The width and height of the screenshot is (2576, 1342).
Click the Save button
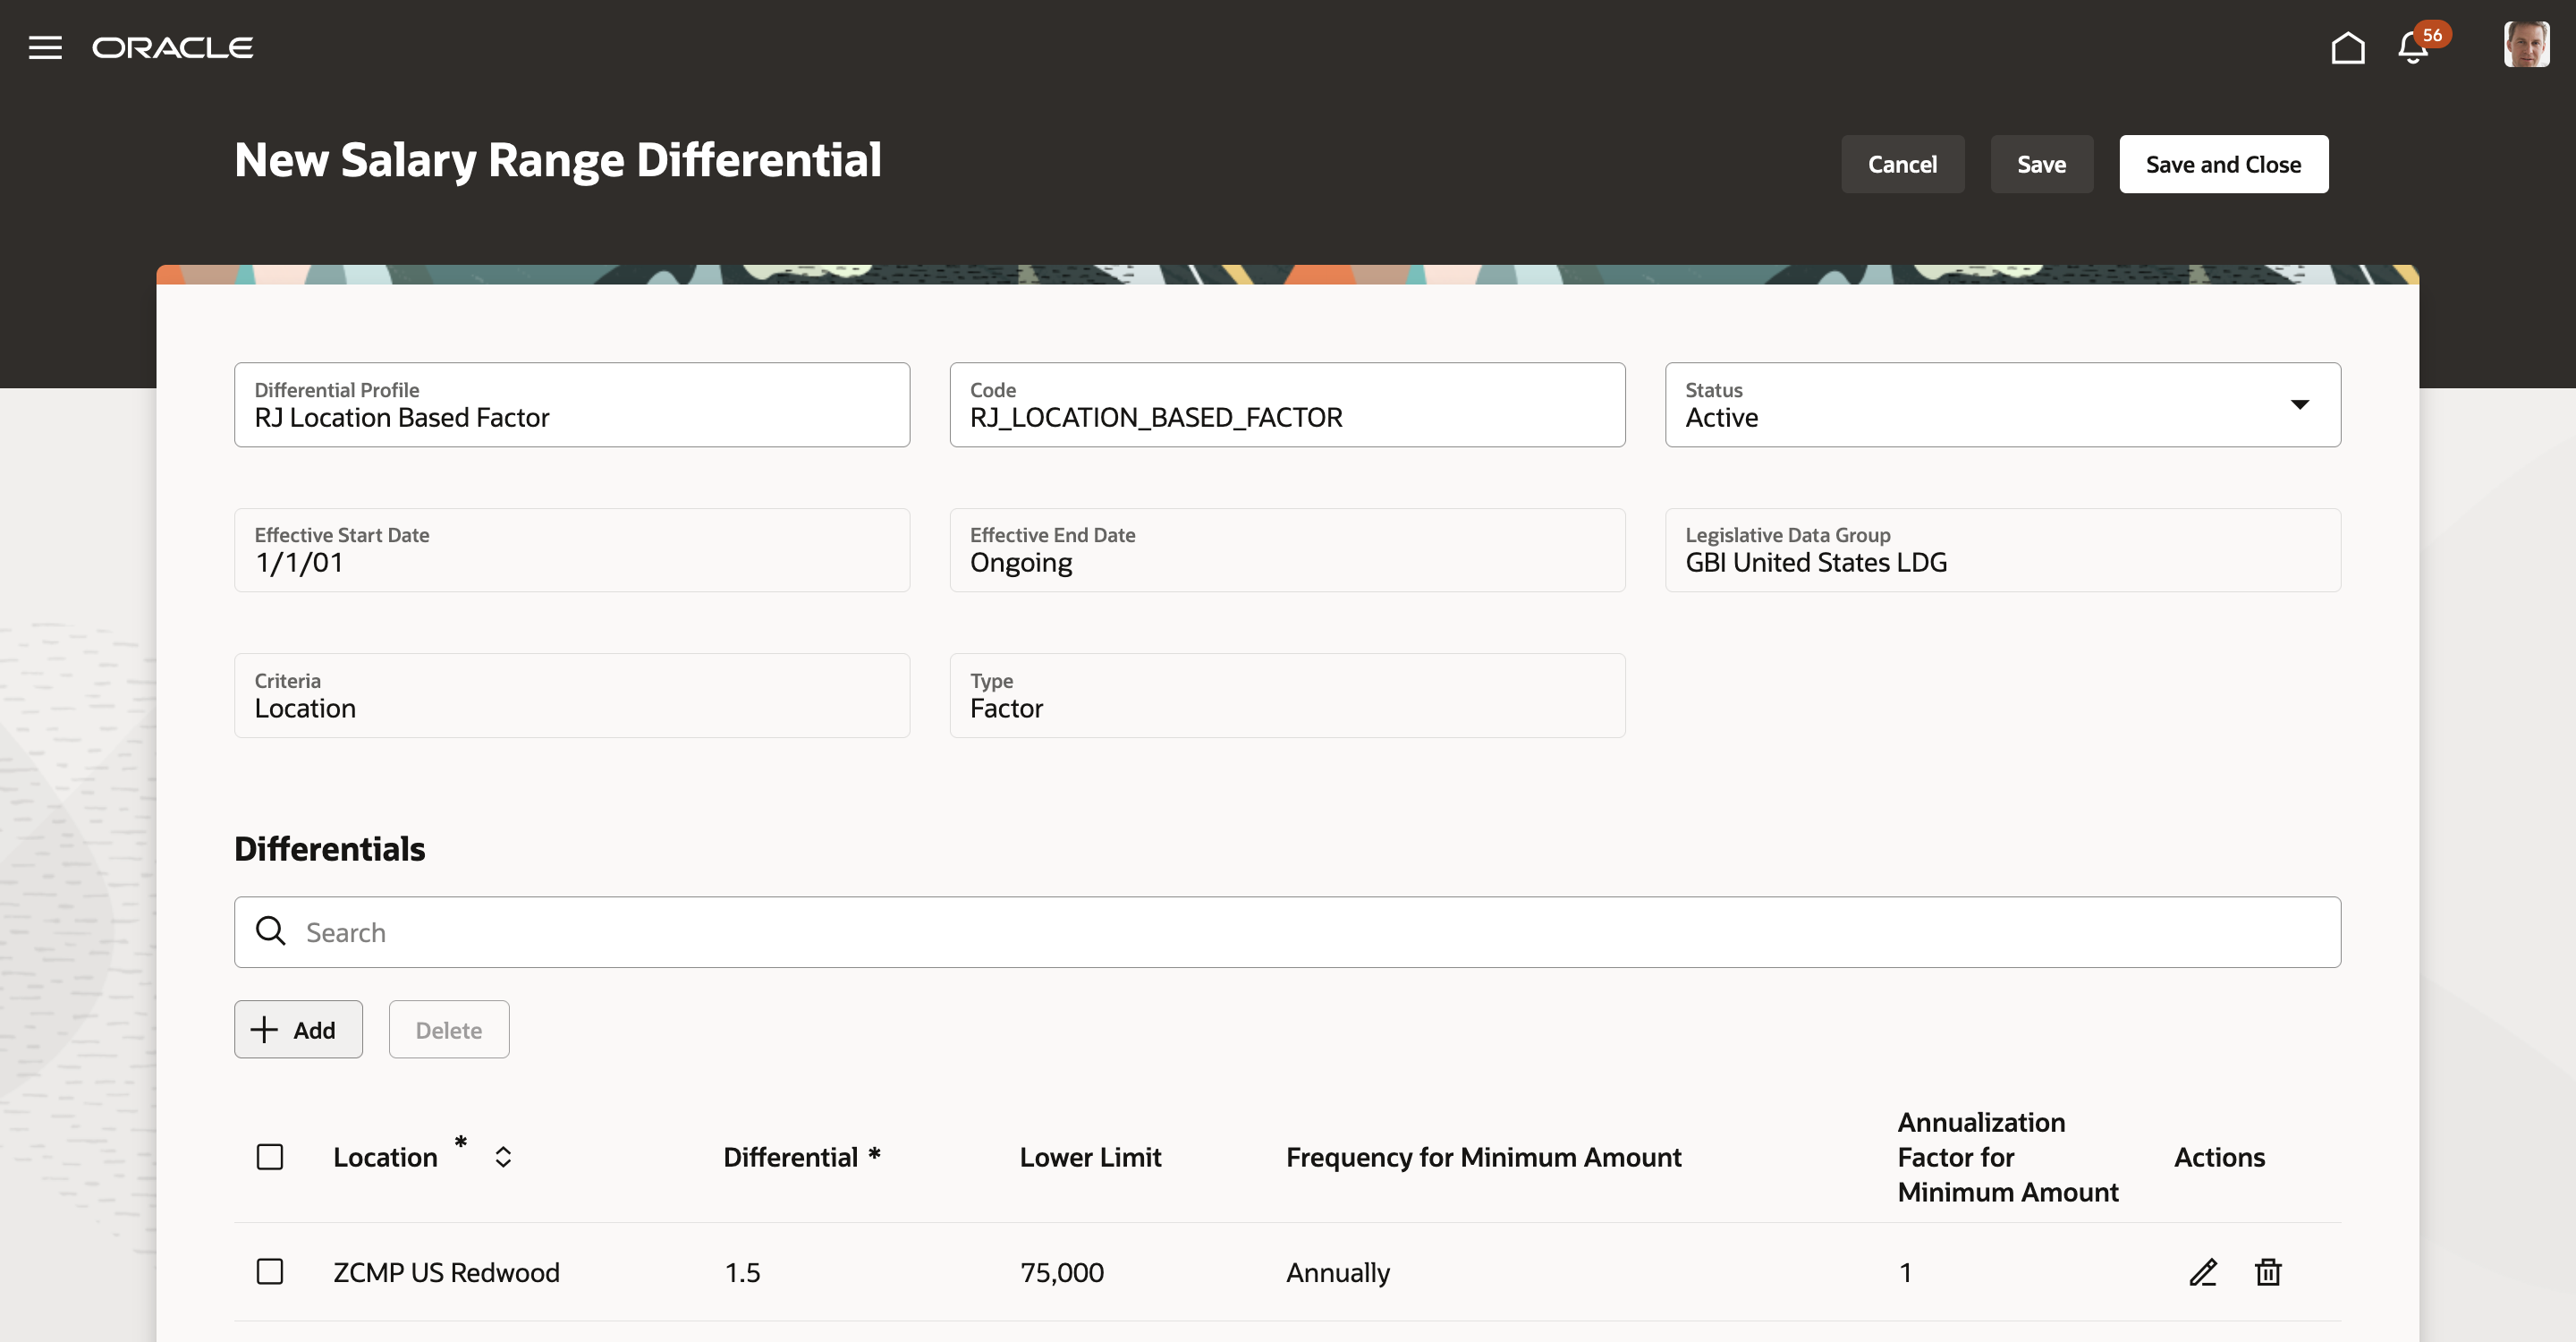[2041, 164]
